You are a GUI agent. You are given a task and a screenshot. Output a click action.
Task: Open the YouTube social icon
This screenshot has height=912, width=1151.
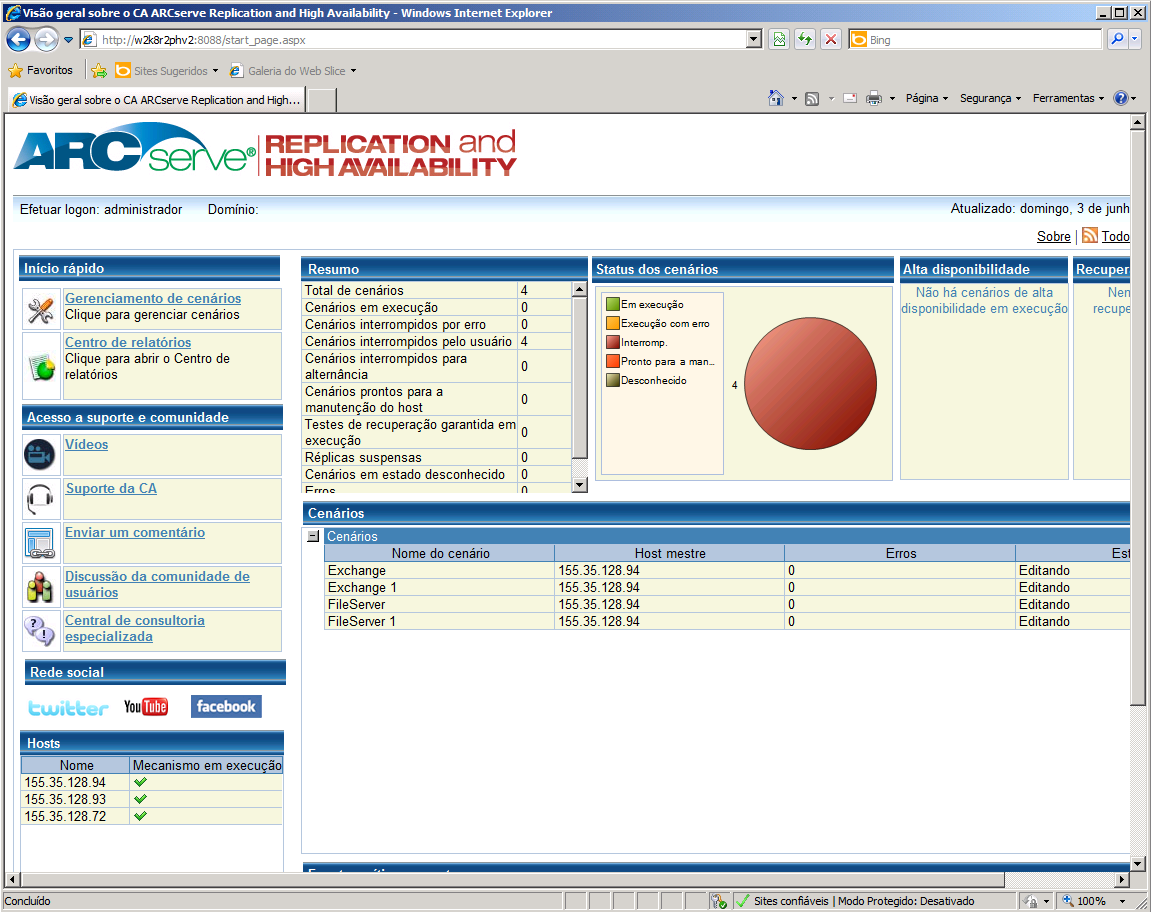point(146,707)
